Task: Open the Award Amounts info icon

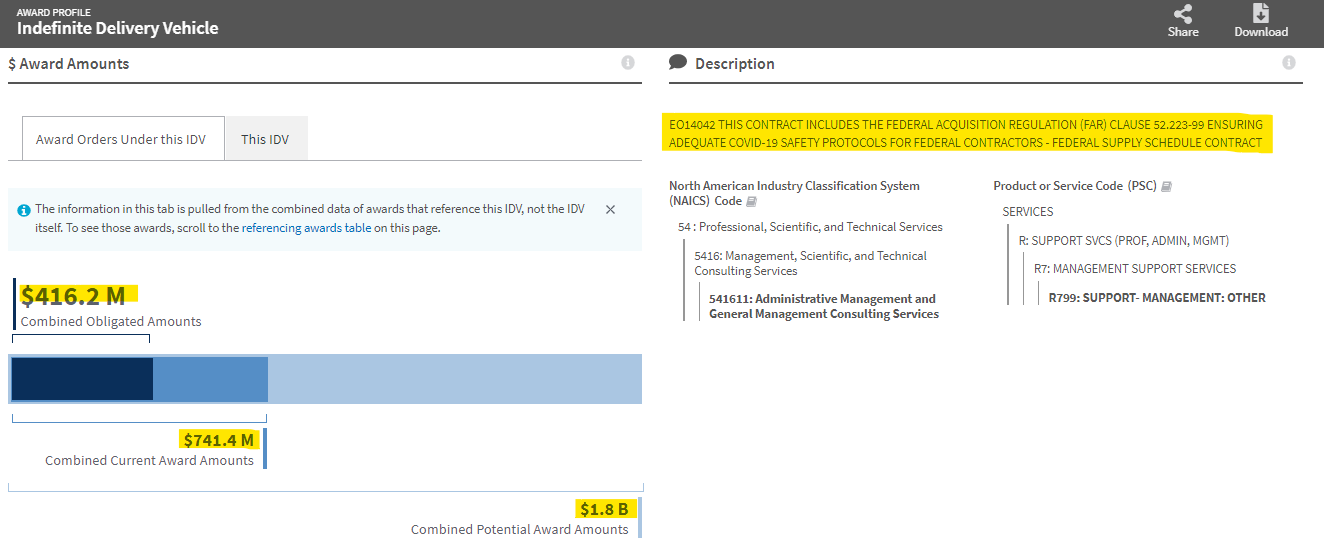Action: coord(628,63)
